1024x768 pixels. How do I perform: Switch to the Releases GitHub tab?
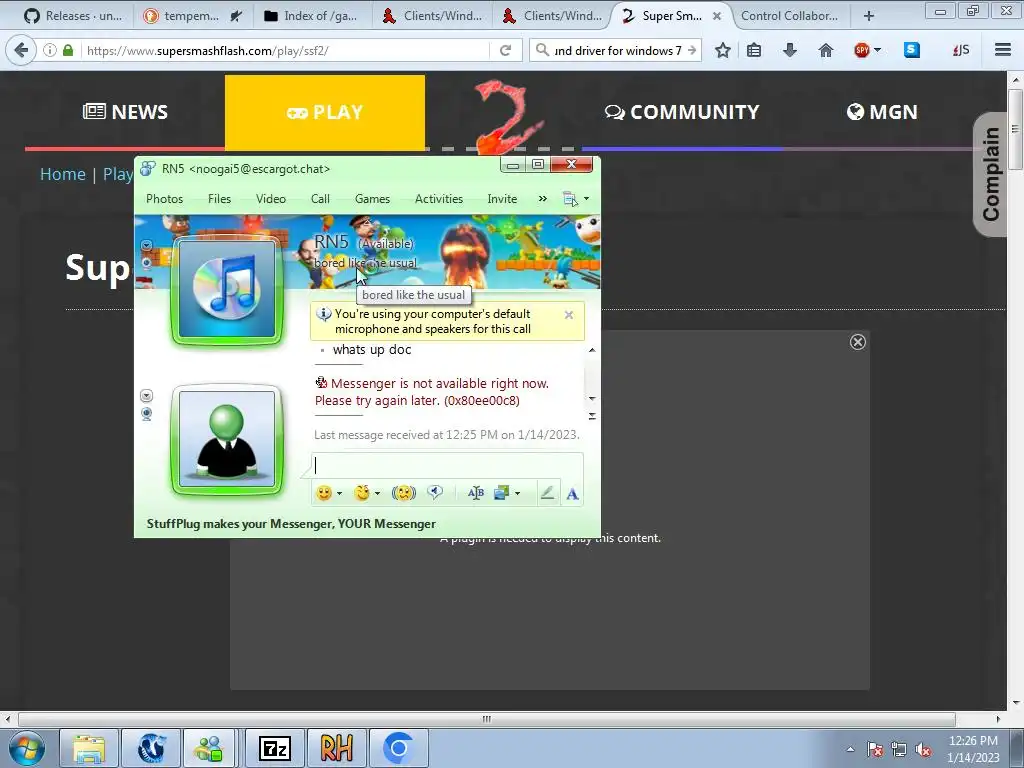[x=72, y=16]
